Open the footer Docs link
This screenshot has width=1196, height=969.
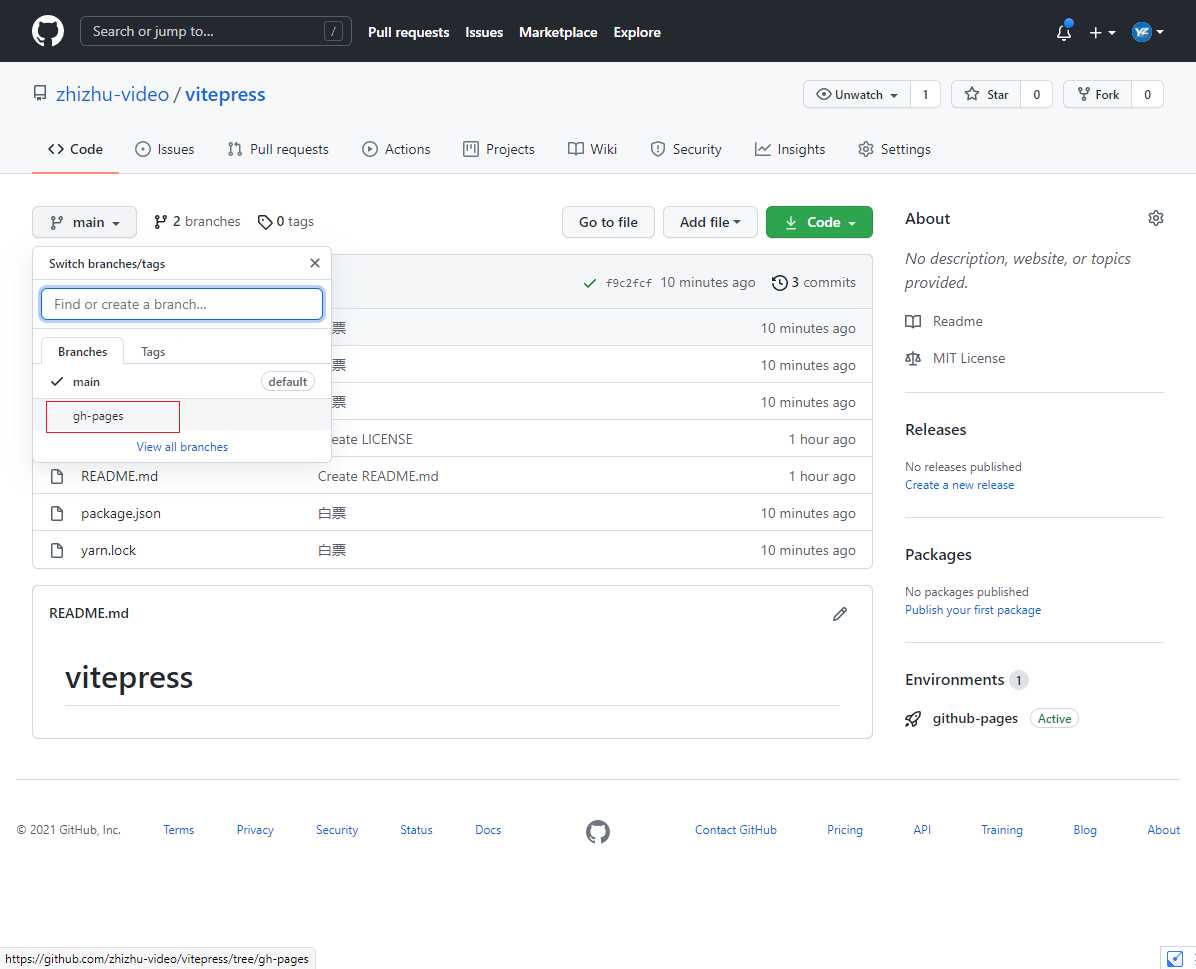point(488,830)
